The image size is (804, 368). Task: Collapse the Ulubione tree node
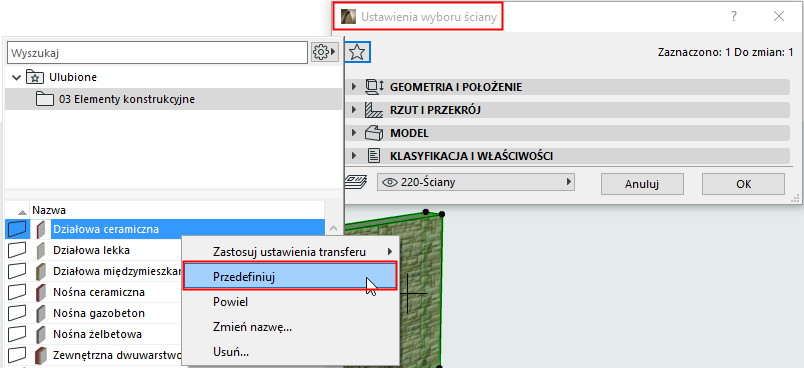tap(16, 77)
